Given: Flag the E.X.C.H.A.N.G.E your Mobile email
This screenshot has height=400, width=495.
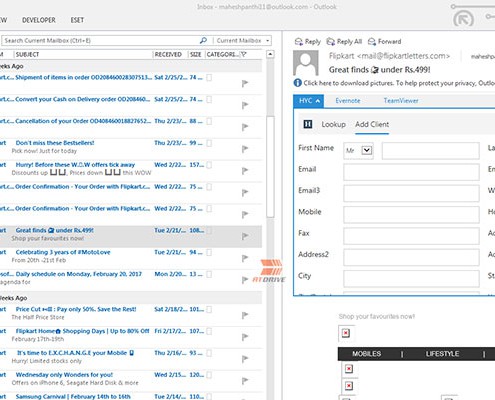Looking at the screenshot, I should [245, 359].
